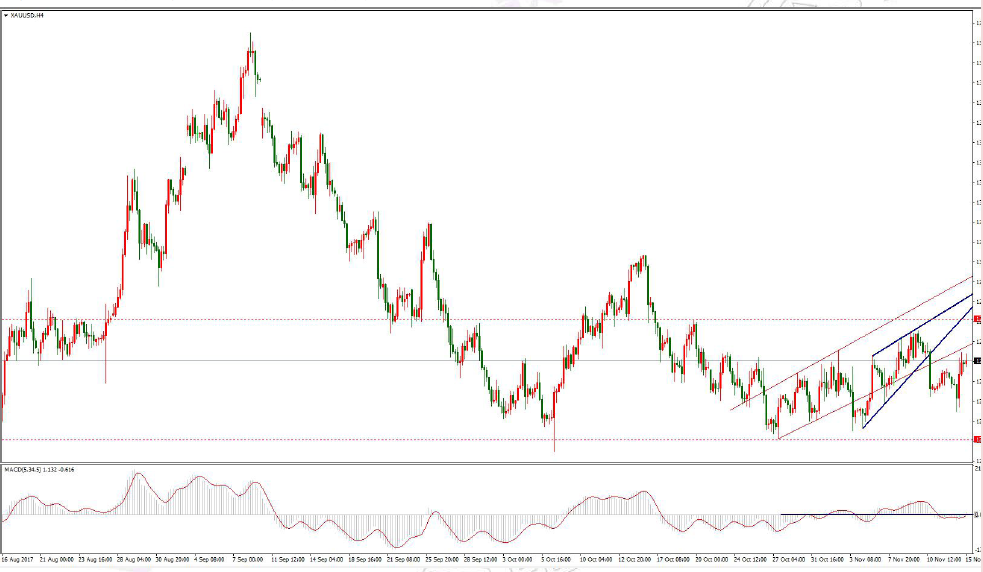Click the 24 Oct 12:00 time label
This screenshot has width=983, height=572.
point(750,559)
